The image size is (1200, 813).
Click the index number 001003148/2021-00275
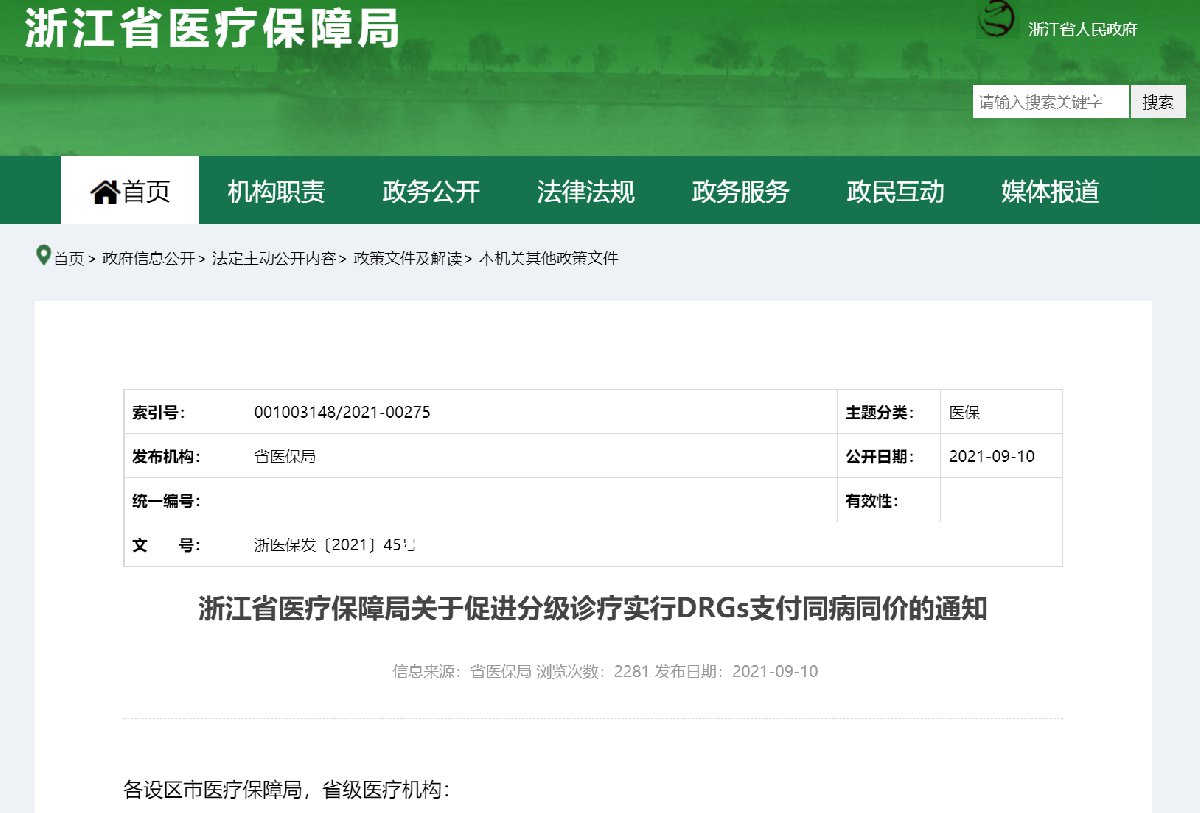[x=342, y=412]
